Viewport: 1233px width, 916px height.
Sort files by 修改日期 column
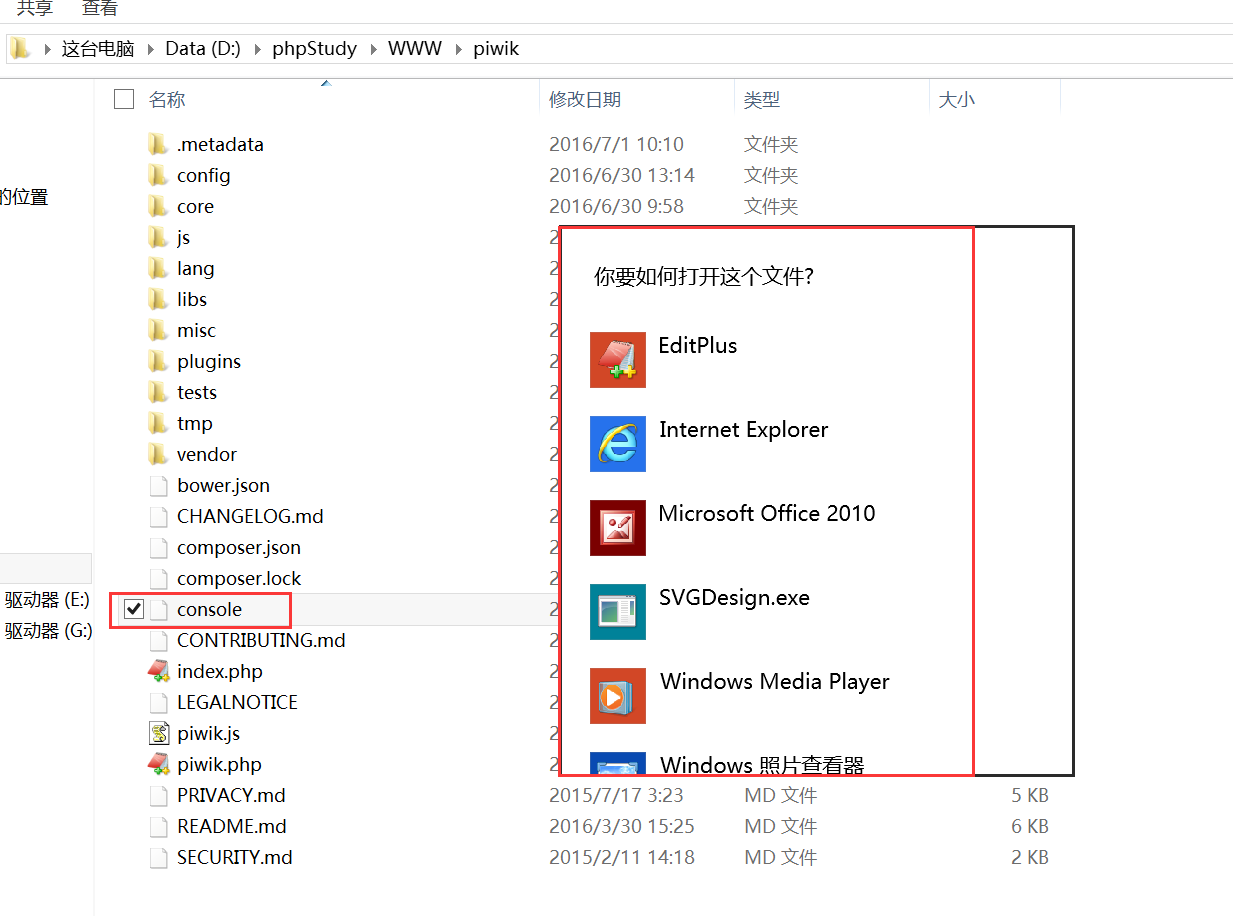(585, 99)
